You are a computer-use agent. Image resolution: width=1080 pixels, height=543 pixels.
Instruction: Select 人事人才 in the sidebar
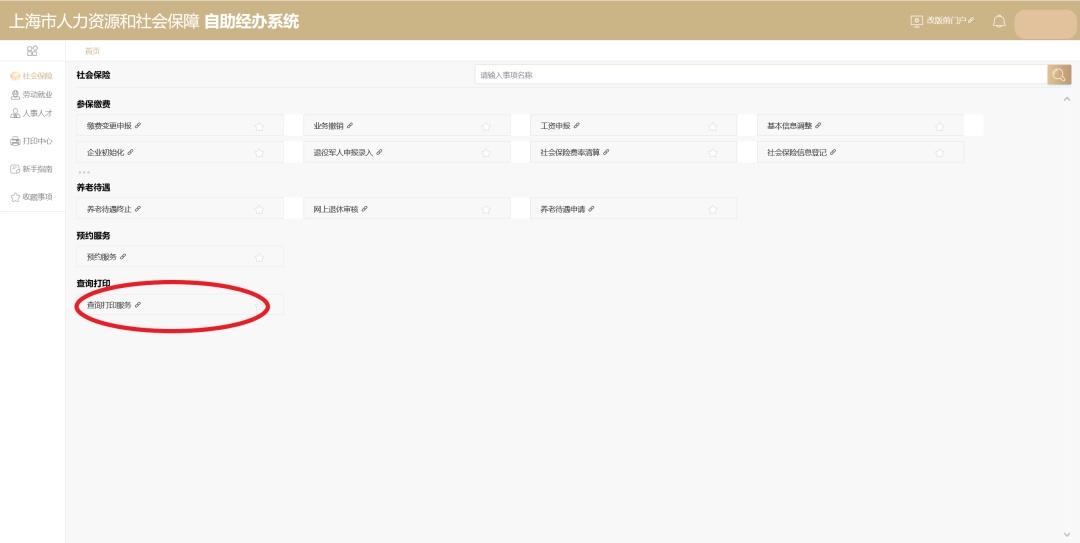tap(32, 113)
